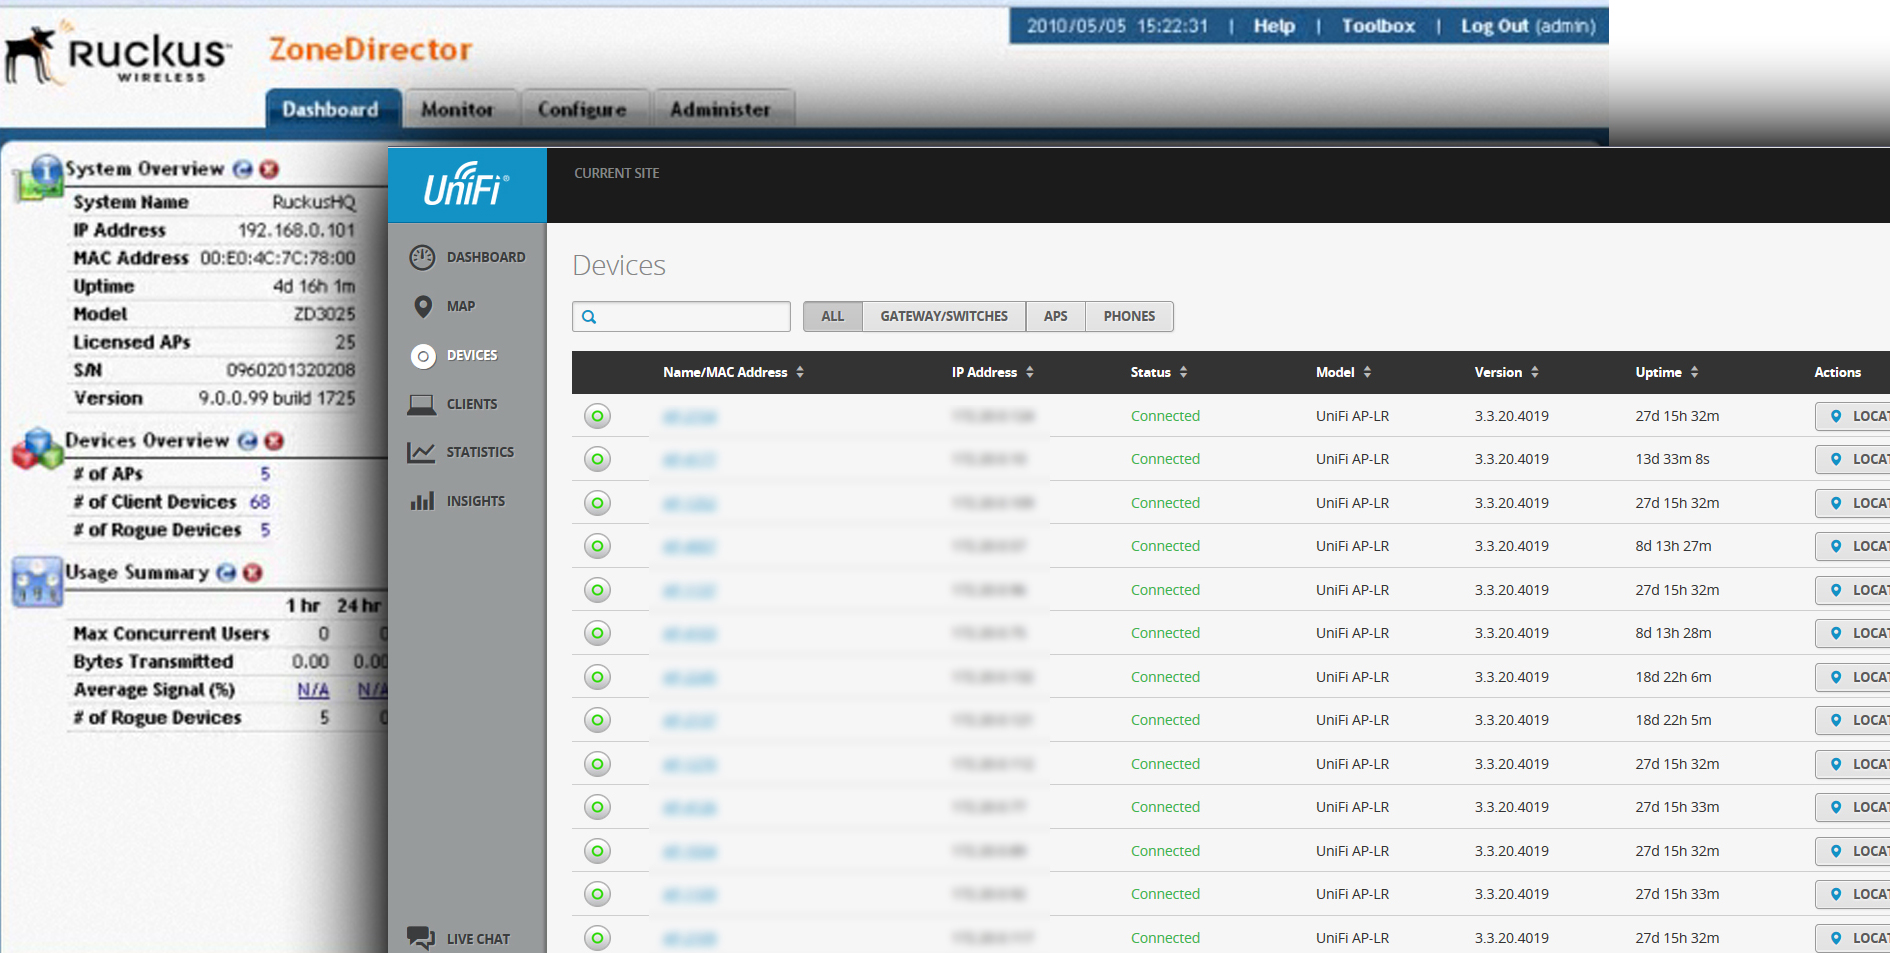
Task: Switch to ZoneDirector Configure tab
Action: [584, 109]
